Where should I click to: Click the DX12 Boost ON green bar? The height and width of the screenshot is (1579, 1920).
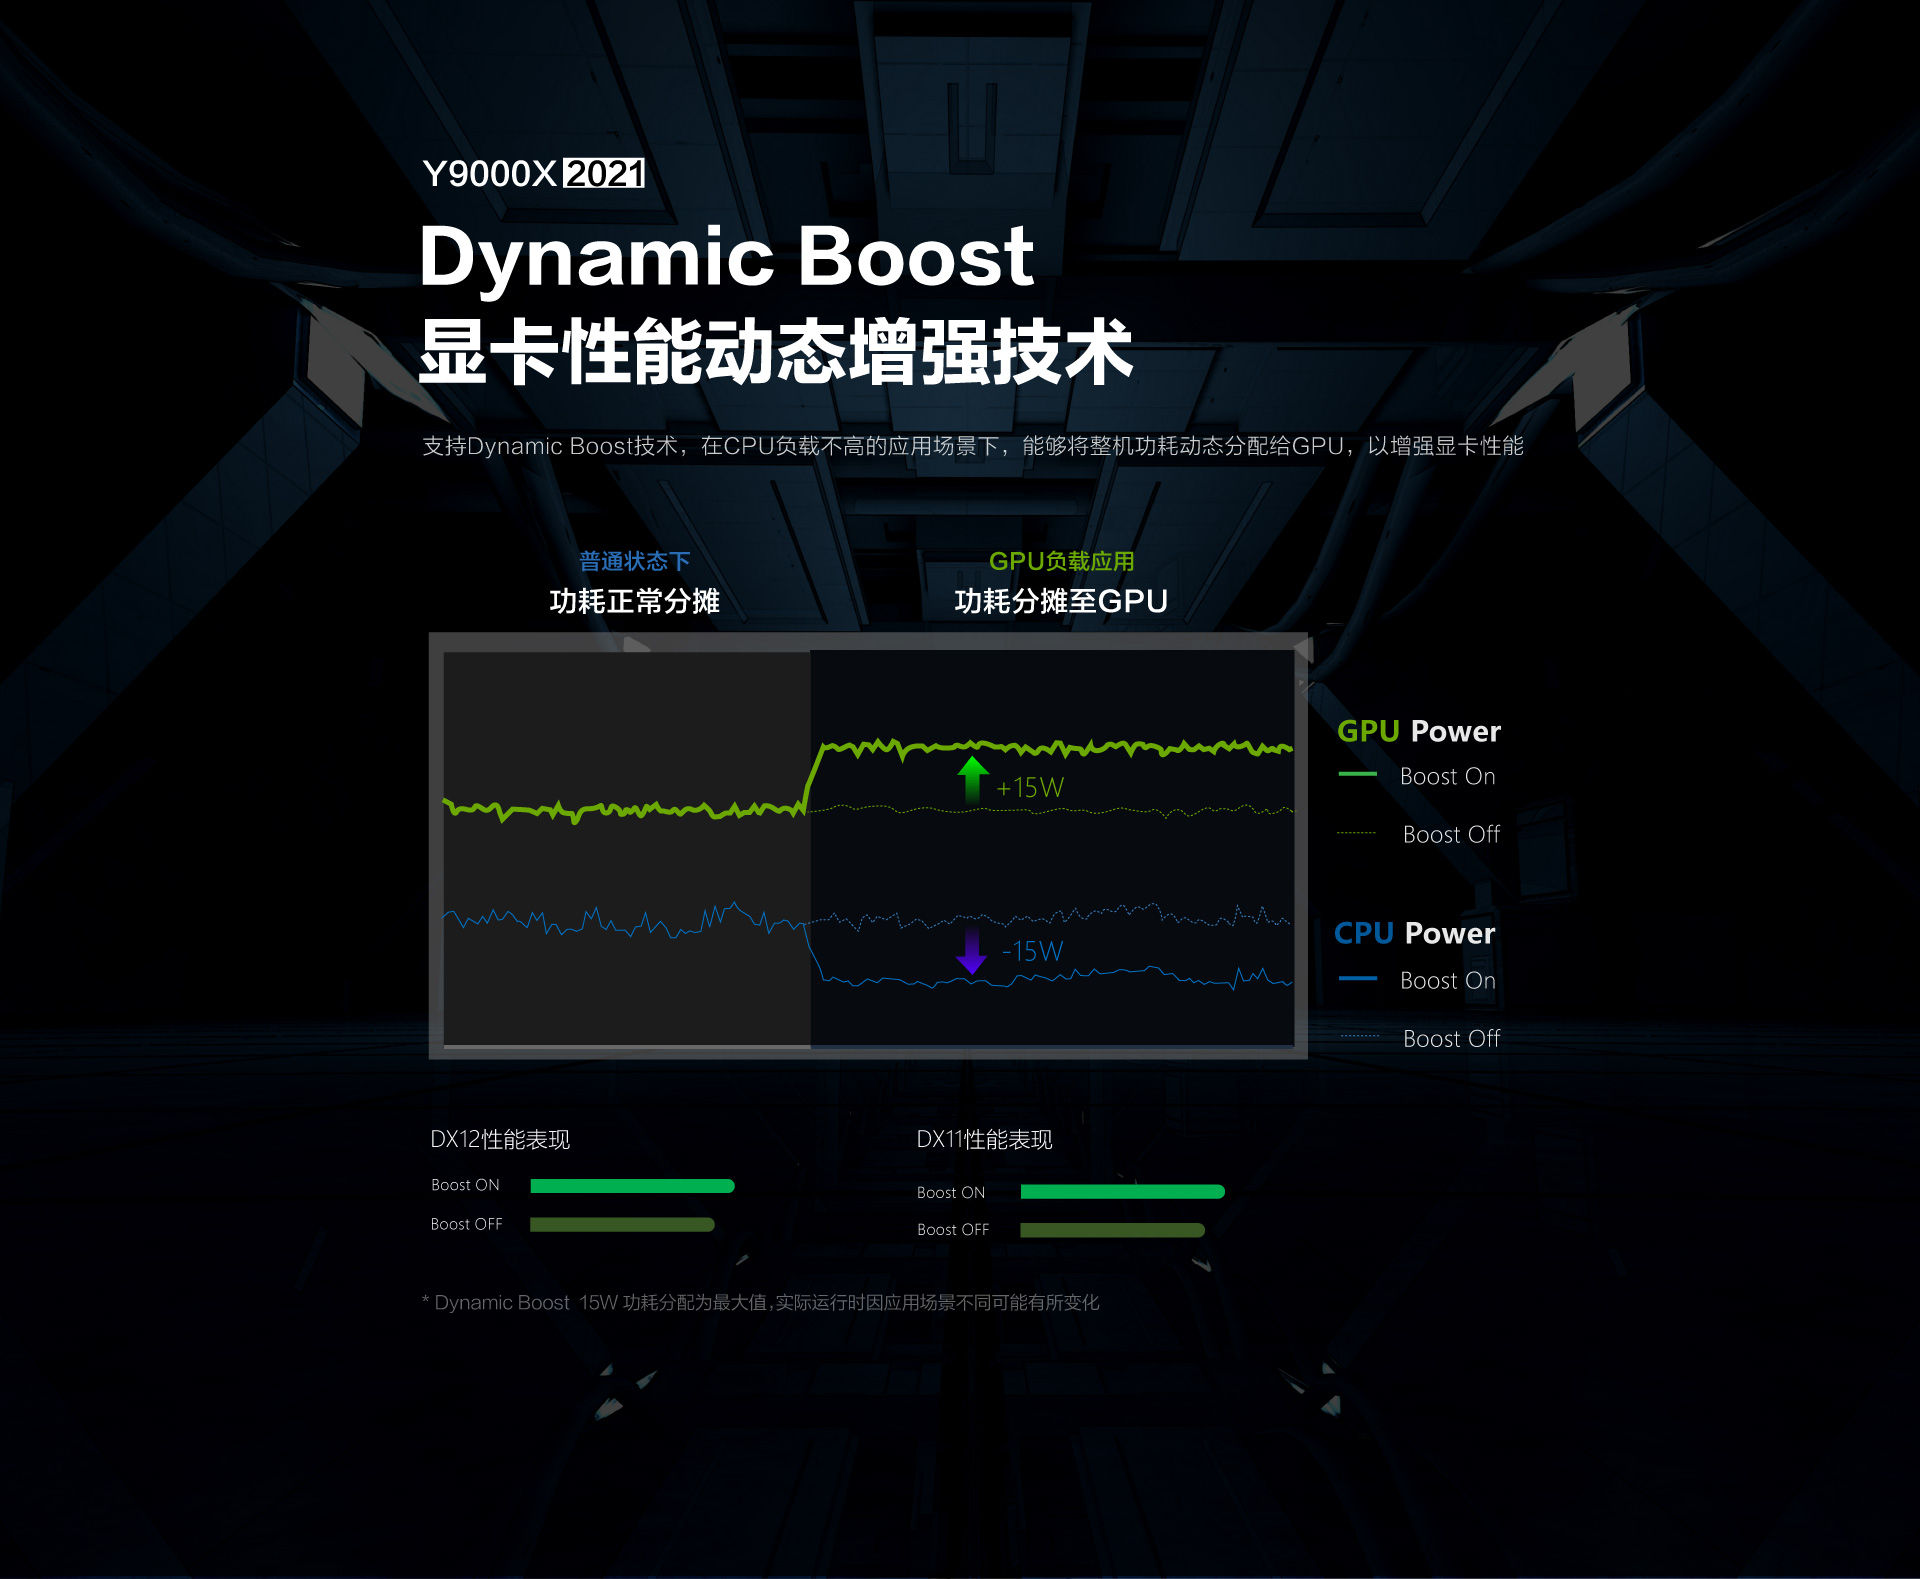pyautogui.click(x=632, y=1186)
